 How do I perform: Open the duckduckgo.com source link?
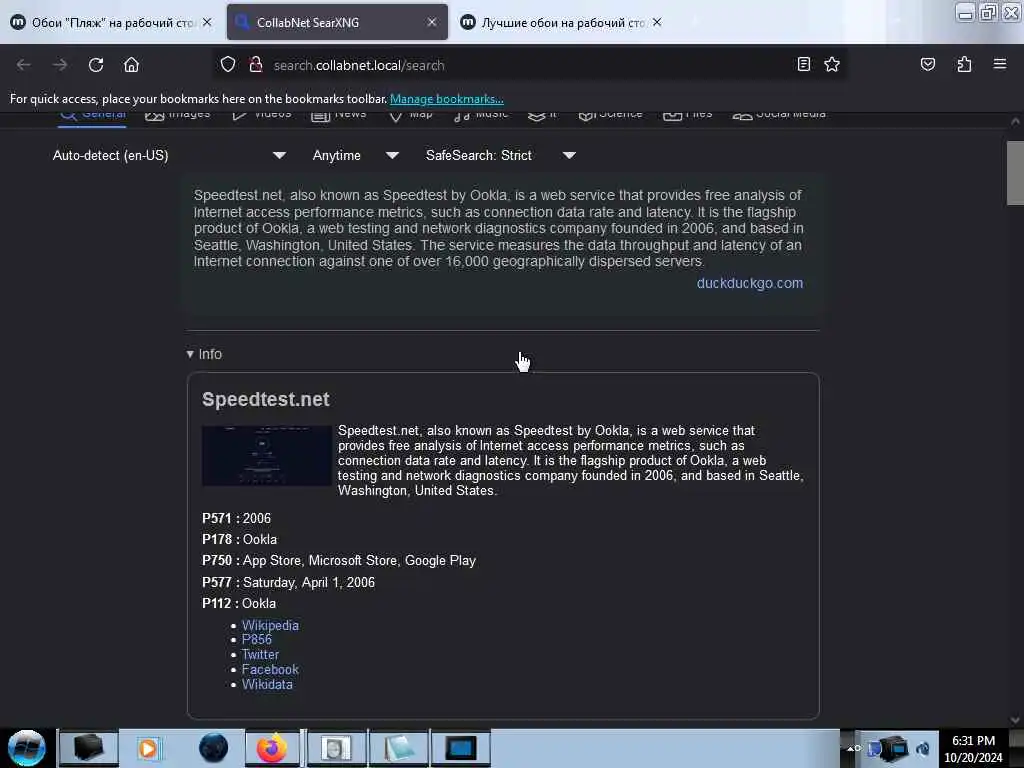(750, 283)
